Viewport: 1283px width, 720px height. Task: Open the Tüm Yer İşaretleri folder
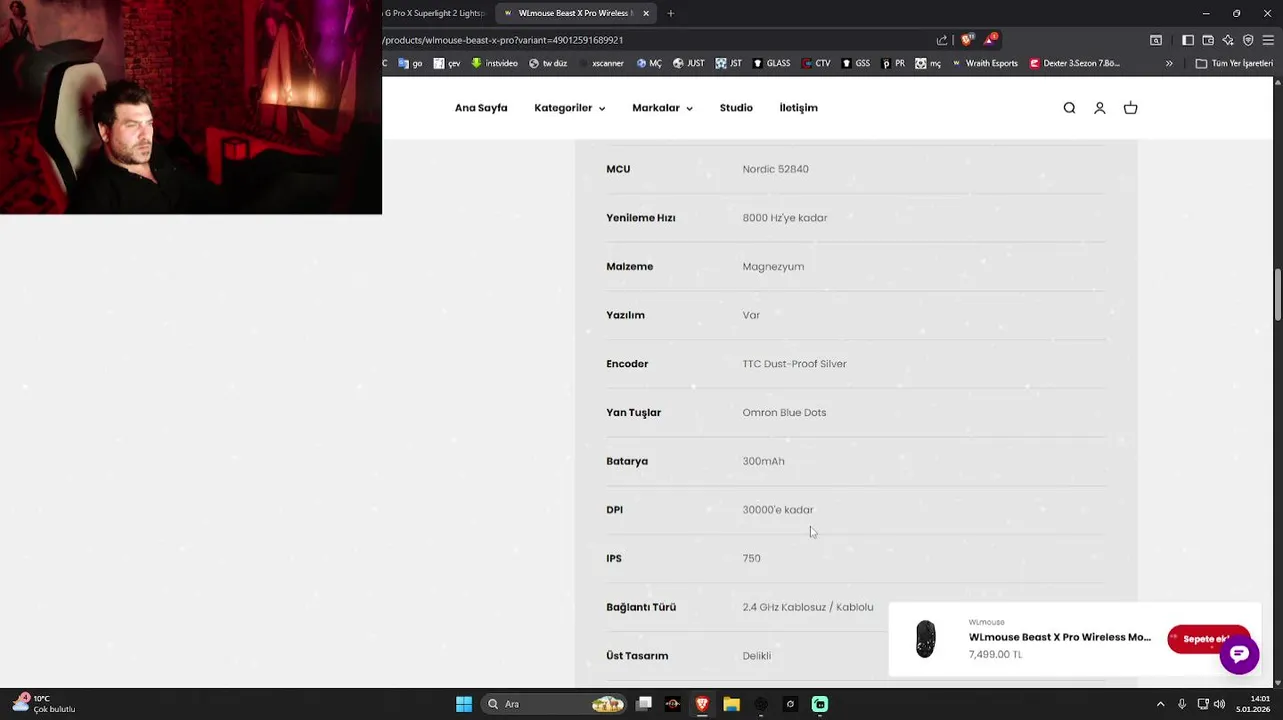(x=1234, y=63)
